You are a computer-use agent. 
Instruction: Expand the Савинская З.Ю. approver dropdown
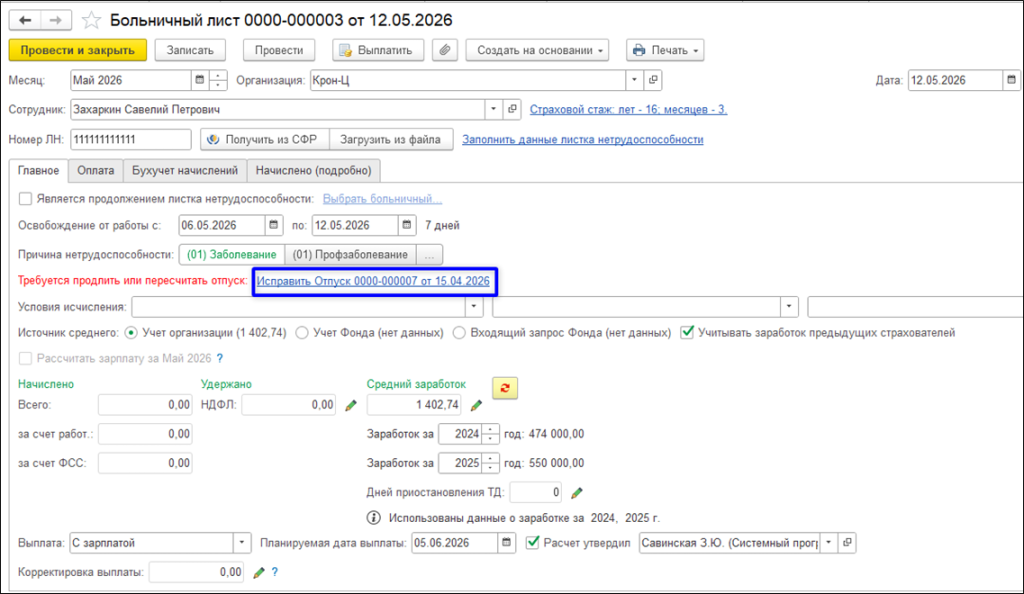coord(828,542)
